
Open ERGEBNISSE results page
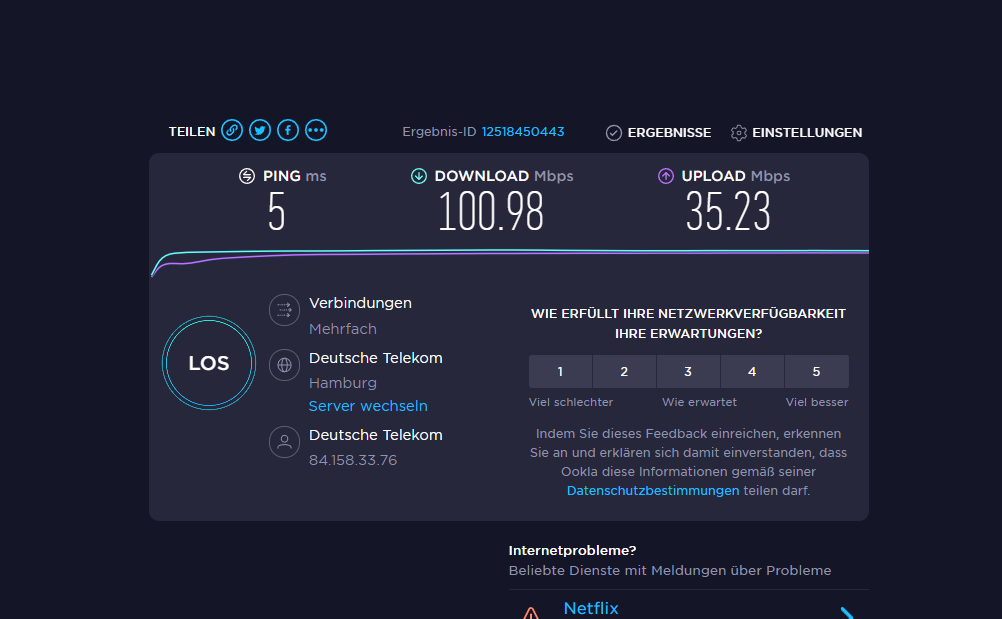click(x=669, y=133)
